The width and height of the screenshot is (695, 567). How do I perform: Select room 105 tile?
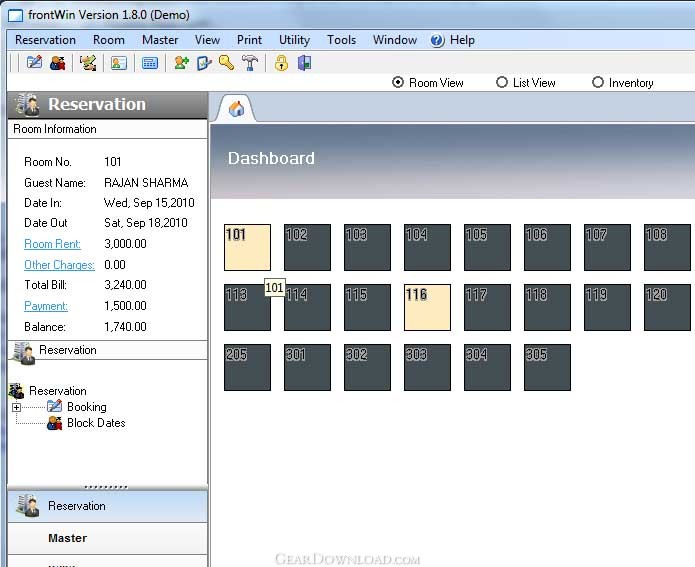[x=487, y=247]
